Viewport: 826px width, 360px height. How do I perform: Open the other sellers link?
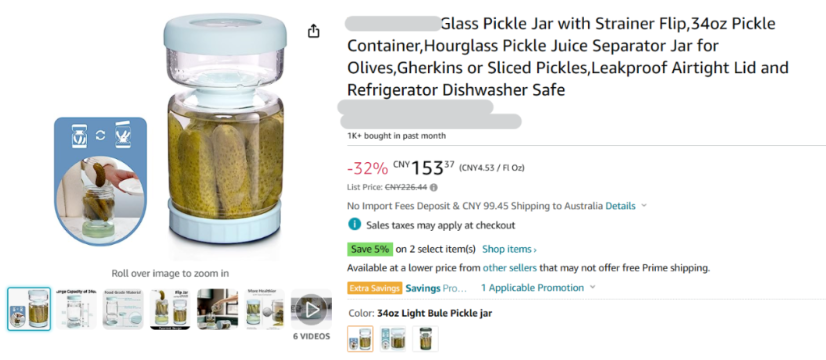click(509, 268)
